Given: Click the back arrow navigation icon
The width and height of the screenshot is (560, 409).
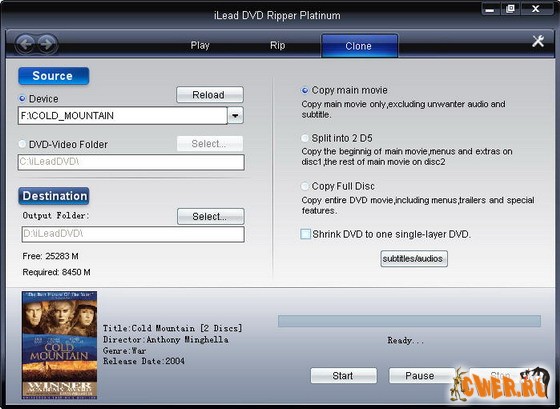Looking at the screenshot, I should coord(25,45).
